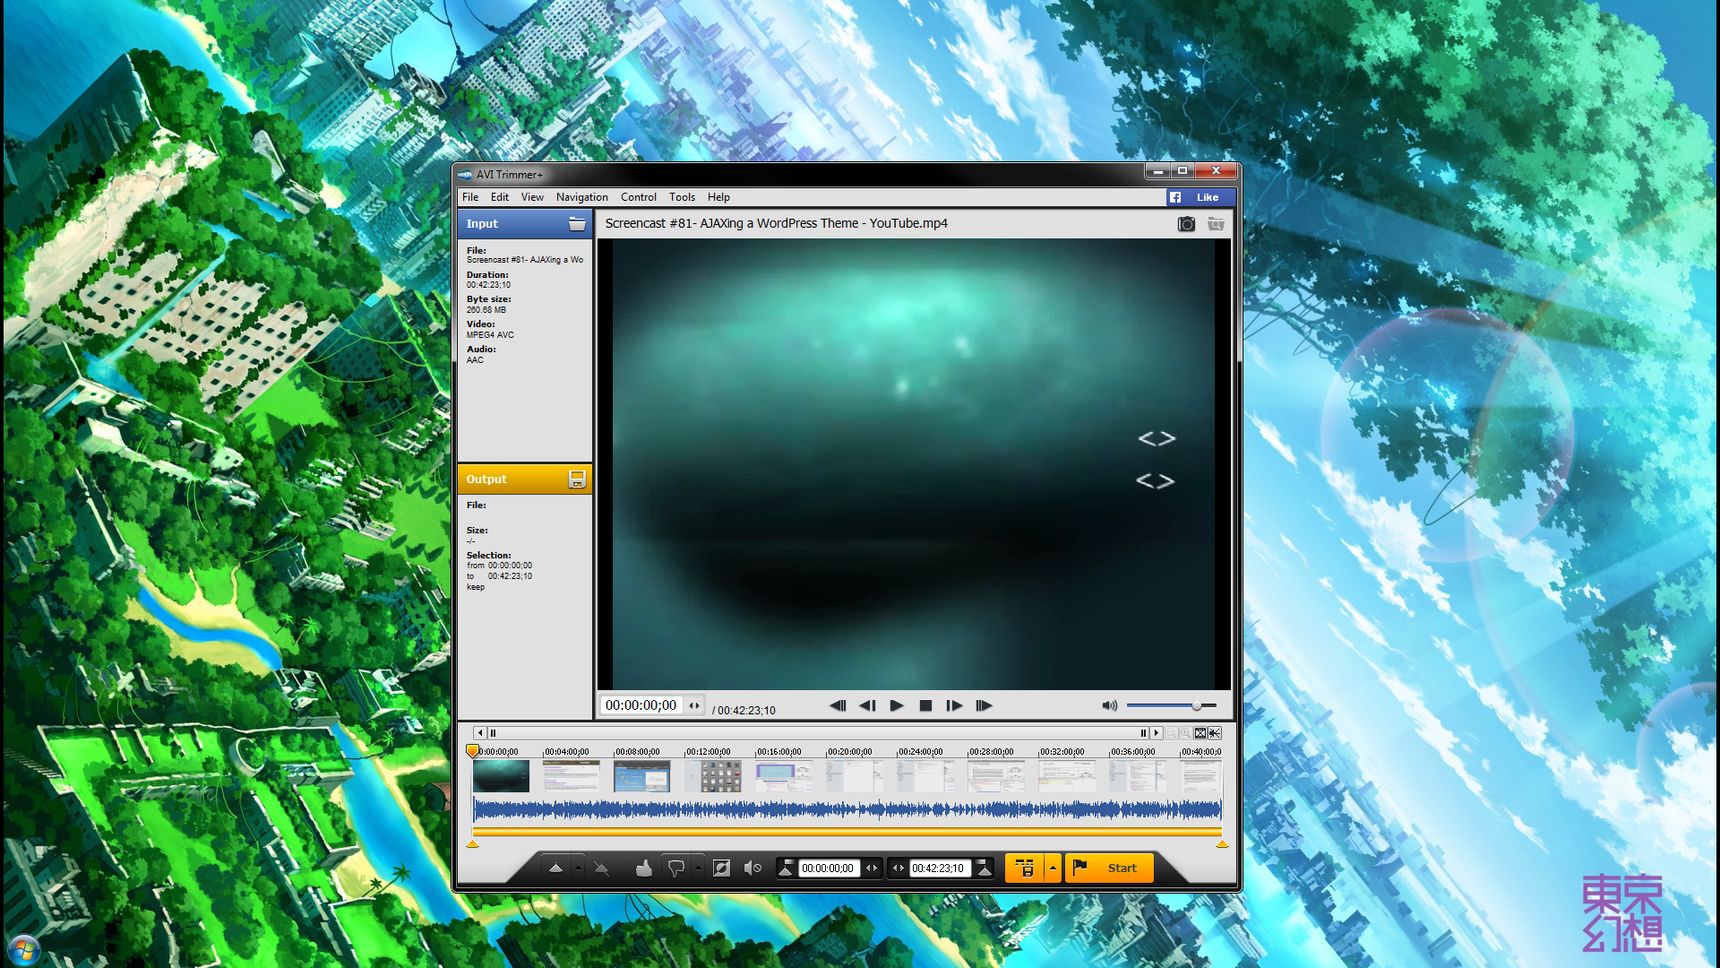
Task: Click the Output panel header
Action: [524, 479]
